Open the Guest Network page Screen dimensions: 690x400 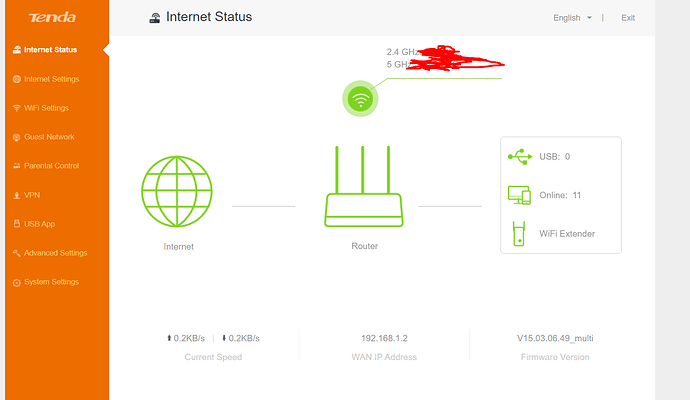click(x=49, y=137)
